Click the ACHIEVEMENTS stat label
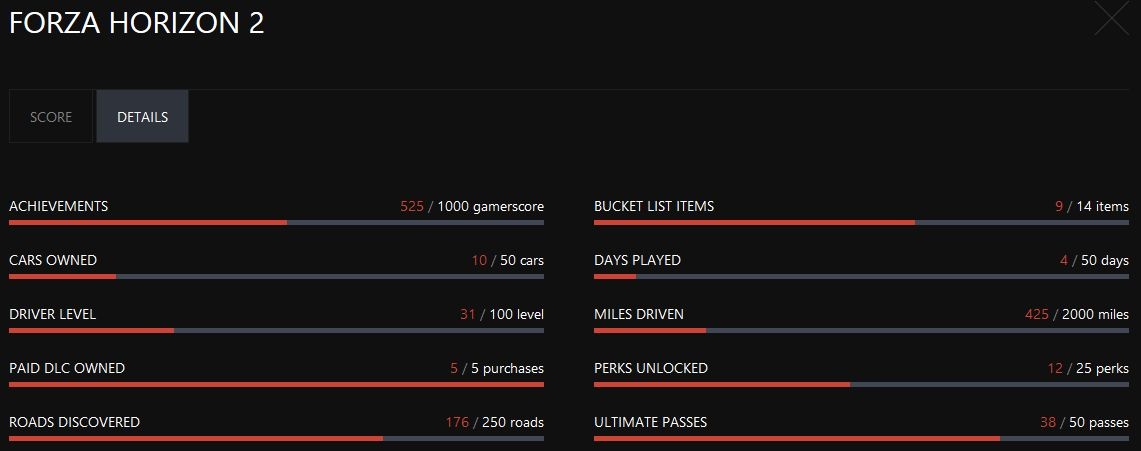 tap(58, 206)
